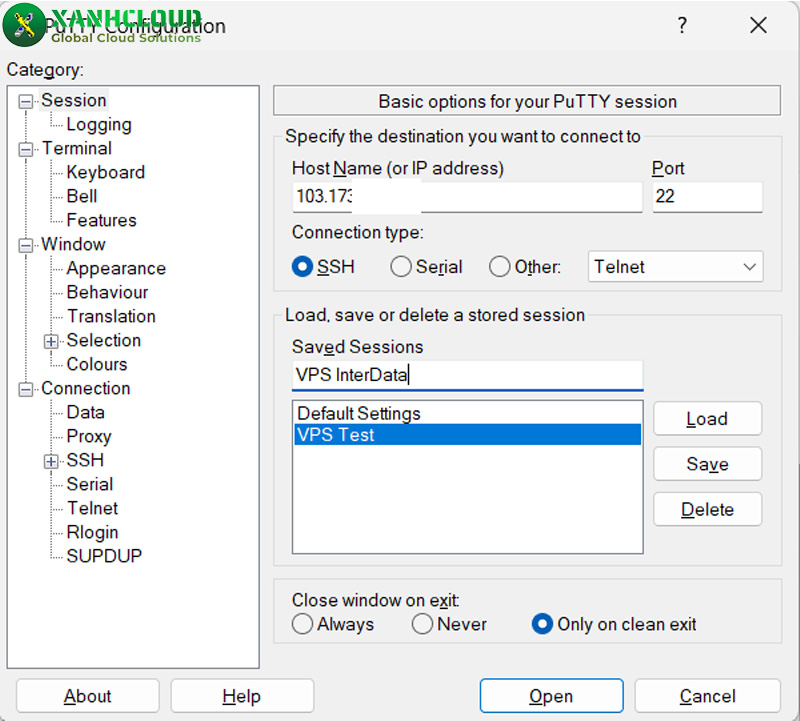Open the Telnet protocol dropdown
The image size is (800, 721).
pos(675,267)
